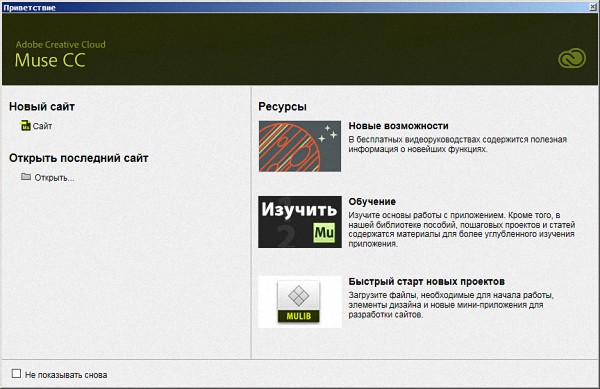Open an existing site with Открыть...
The width and height of the screenshot is (600, 389).
pos(54,178)
